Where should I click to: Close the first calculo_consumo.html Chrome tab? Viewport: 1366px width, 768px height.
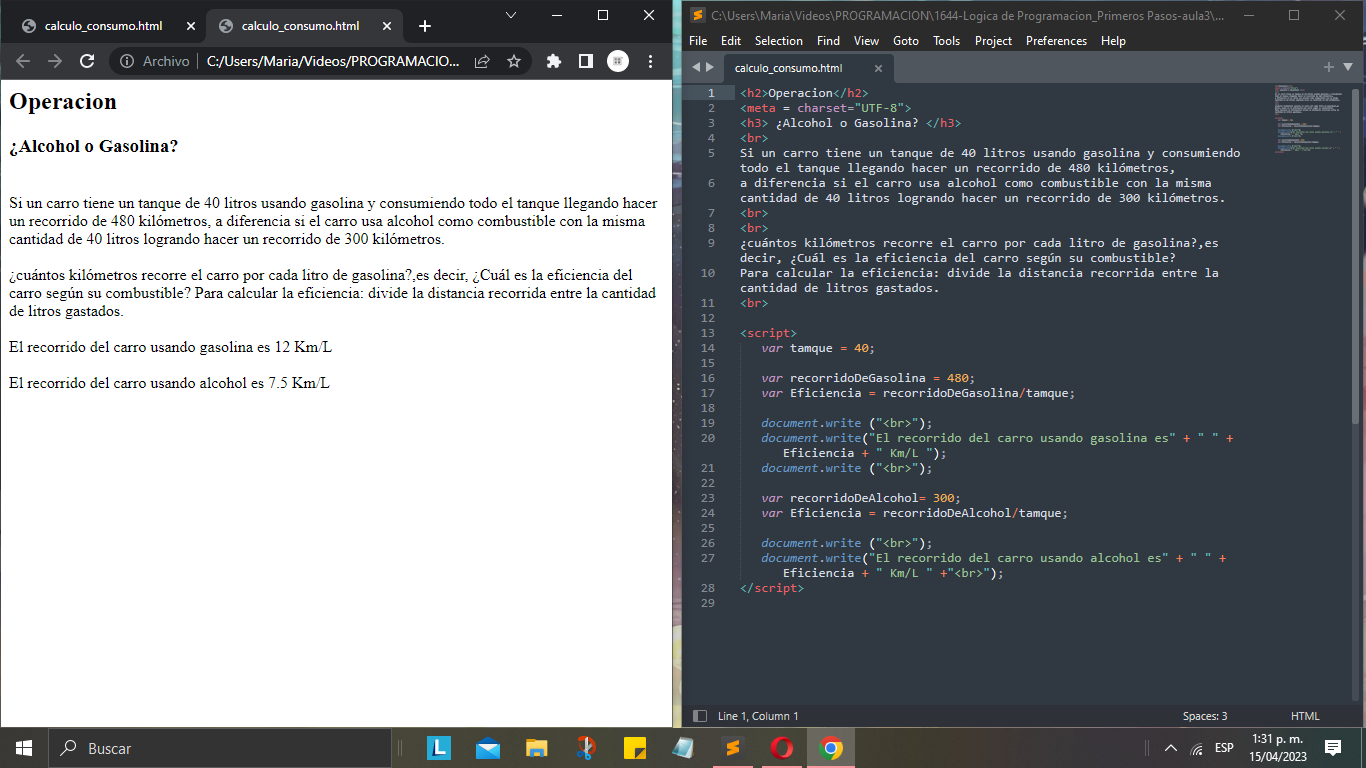(x=191, y=26)
